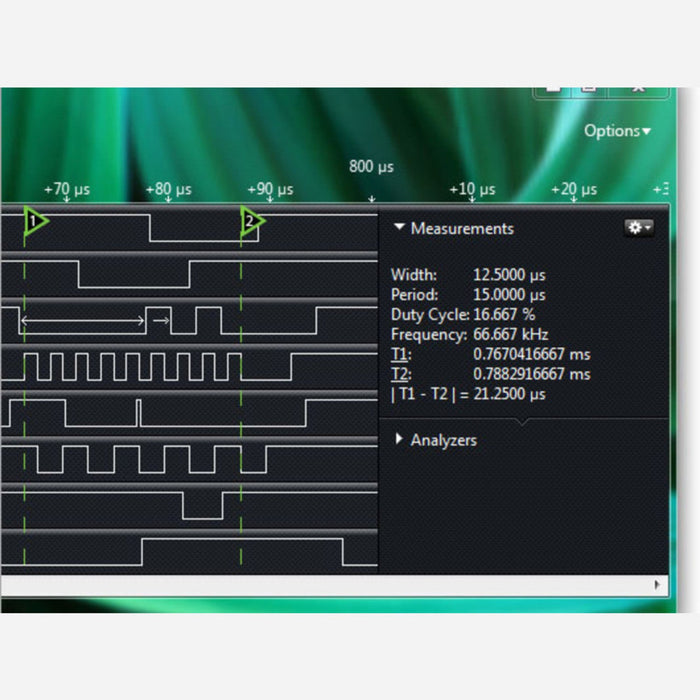Expand the Analyzers panel
700x700 pixels.
click(399, 439)
